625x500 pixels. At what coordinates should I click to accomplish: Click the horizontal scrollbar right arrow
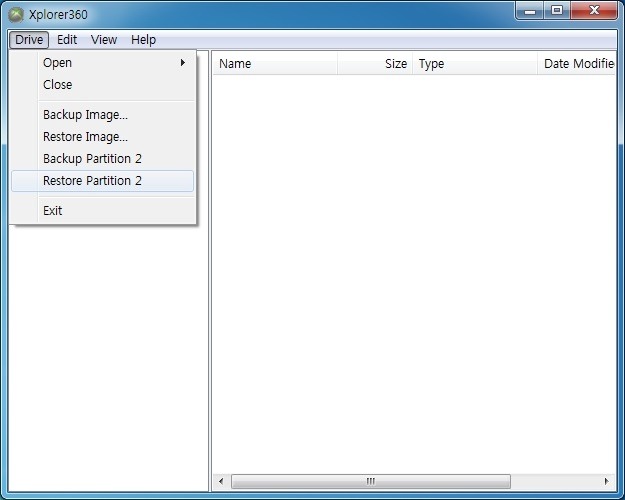point(607,481)
